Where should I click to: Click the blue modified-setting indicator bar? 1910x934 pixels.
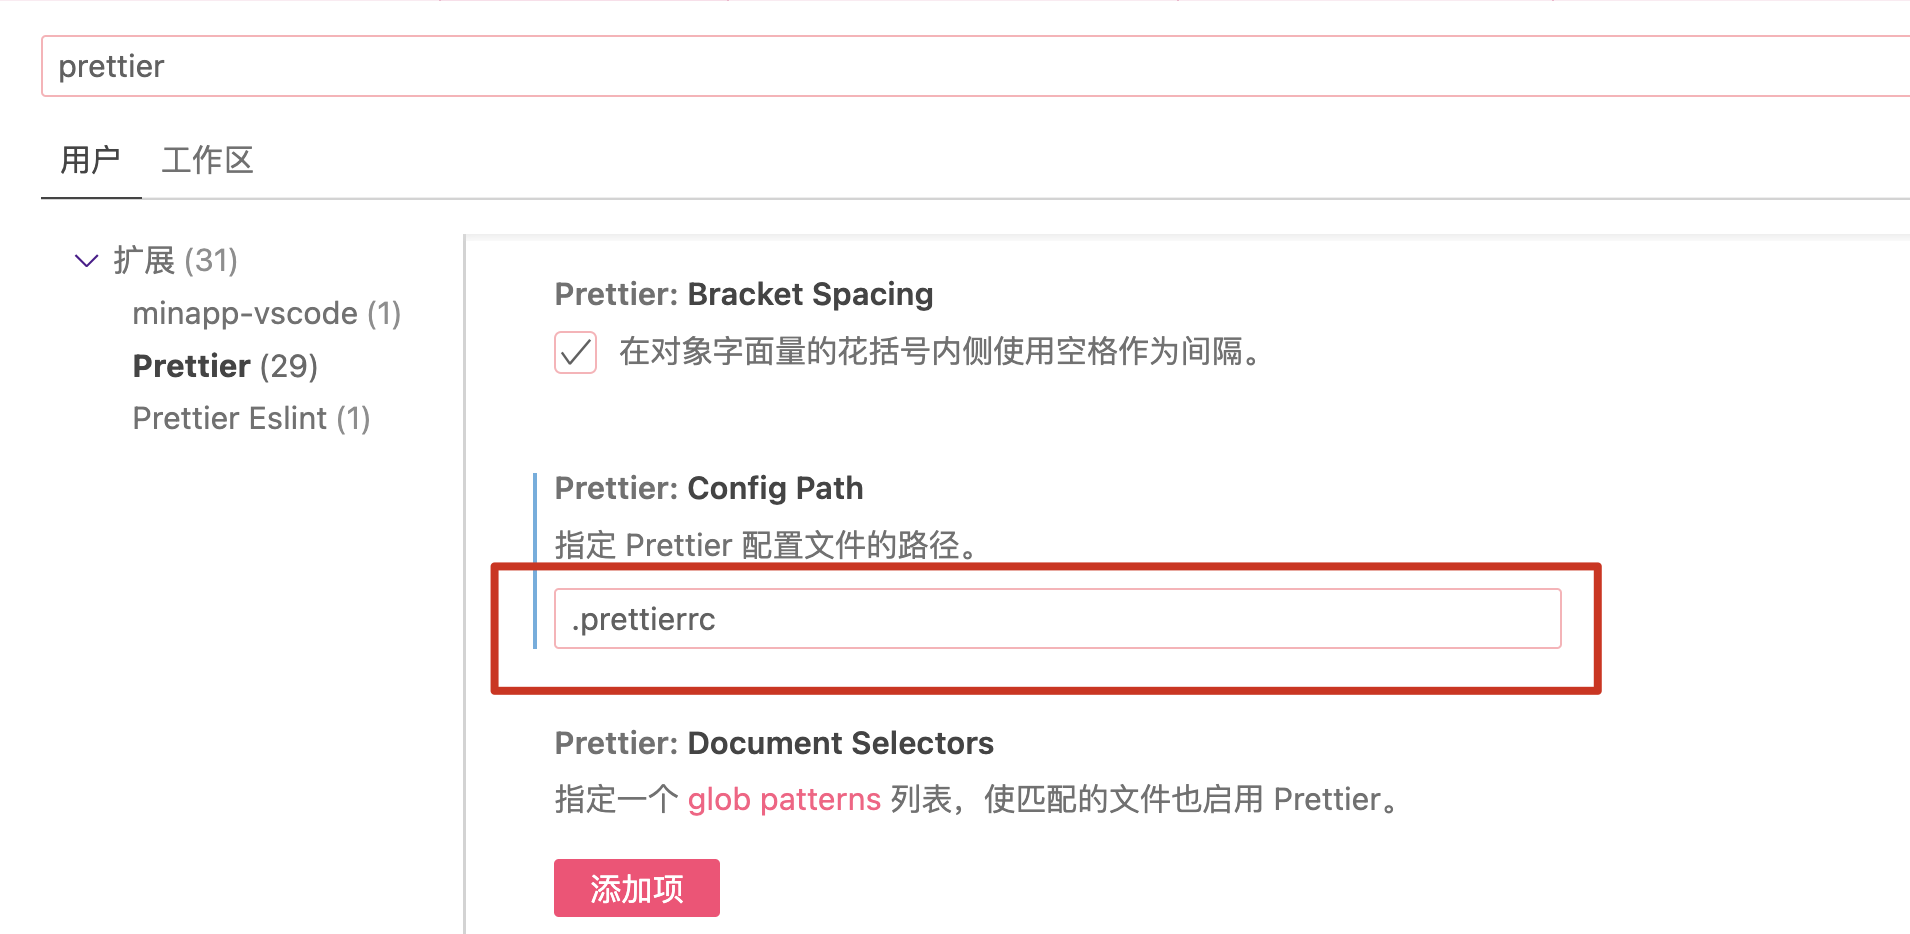click(536, 560)
